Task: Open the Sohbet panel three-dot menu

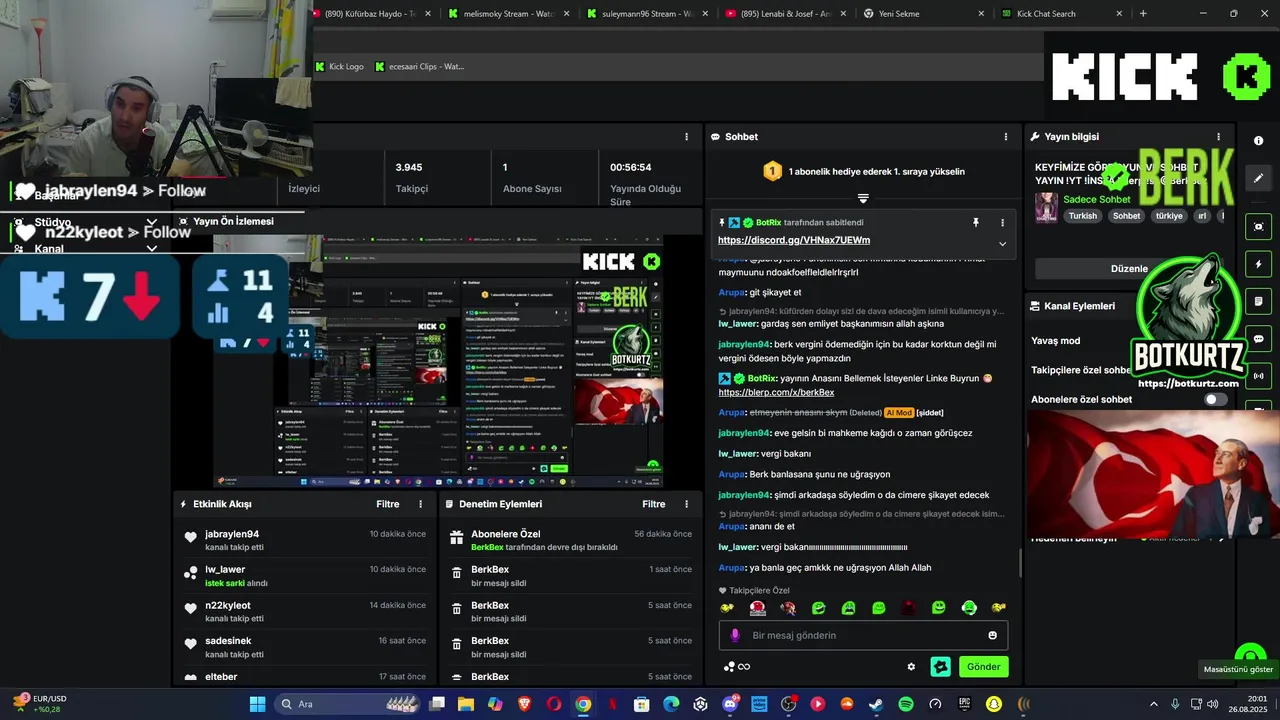Action: (1006, 137)
